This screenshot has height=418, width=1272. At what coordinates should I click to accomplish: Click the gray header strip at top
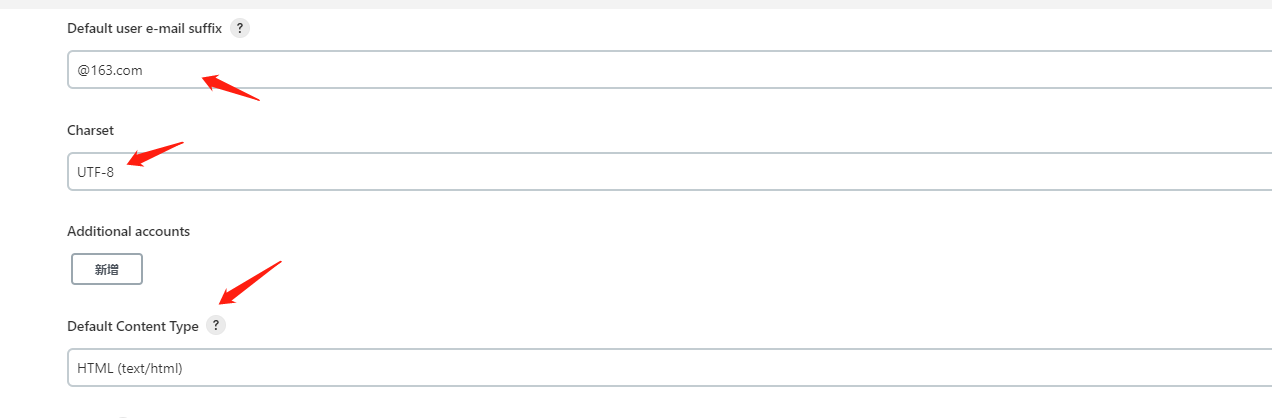point(636,4)
